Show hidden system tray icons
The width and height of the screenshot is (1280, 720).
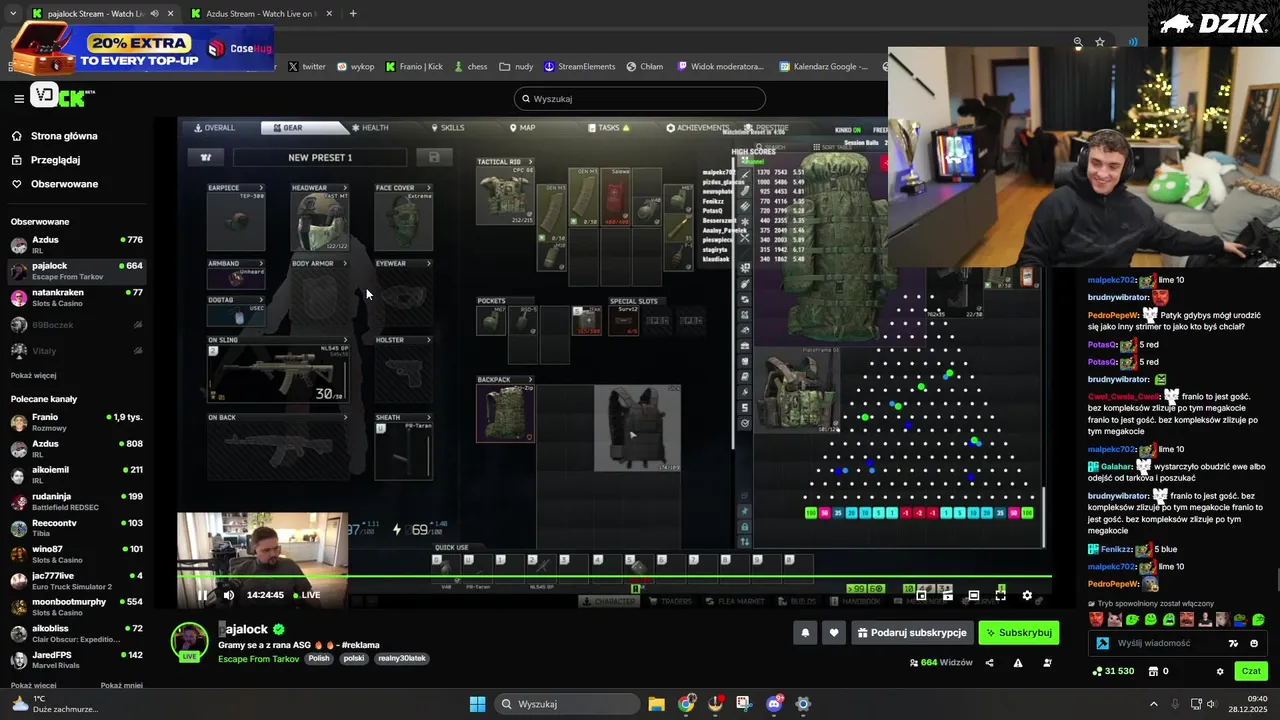(x=1153, y=704)
